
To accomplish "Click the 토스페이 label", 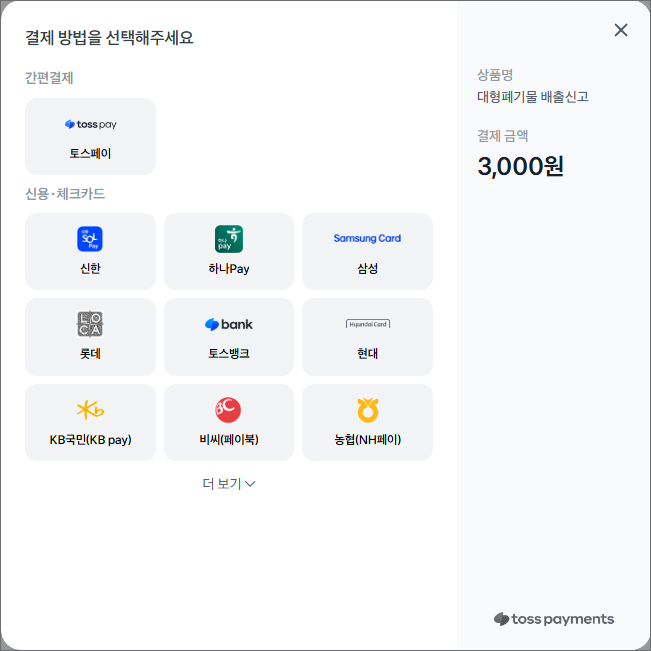I will coord(90,154).
